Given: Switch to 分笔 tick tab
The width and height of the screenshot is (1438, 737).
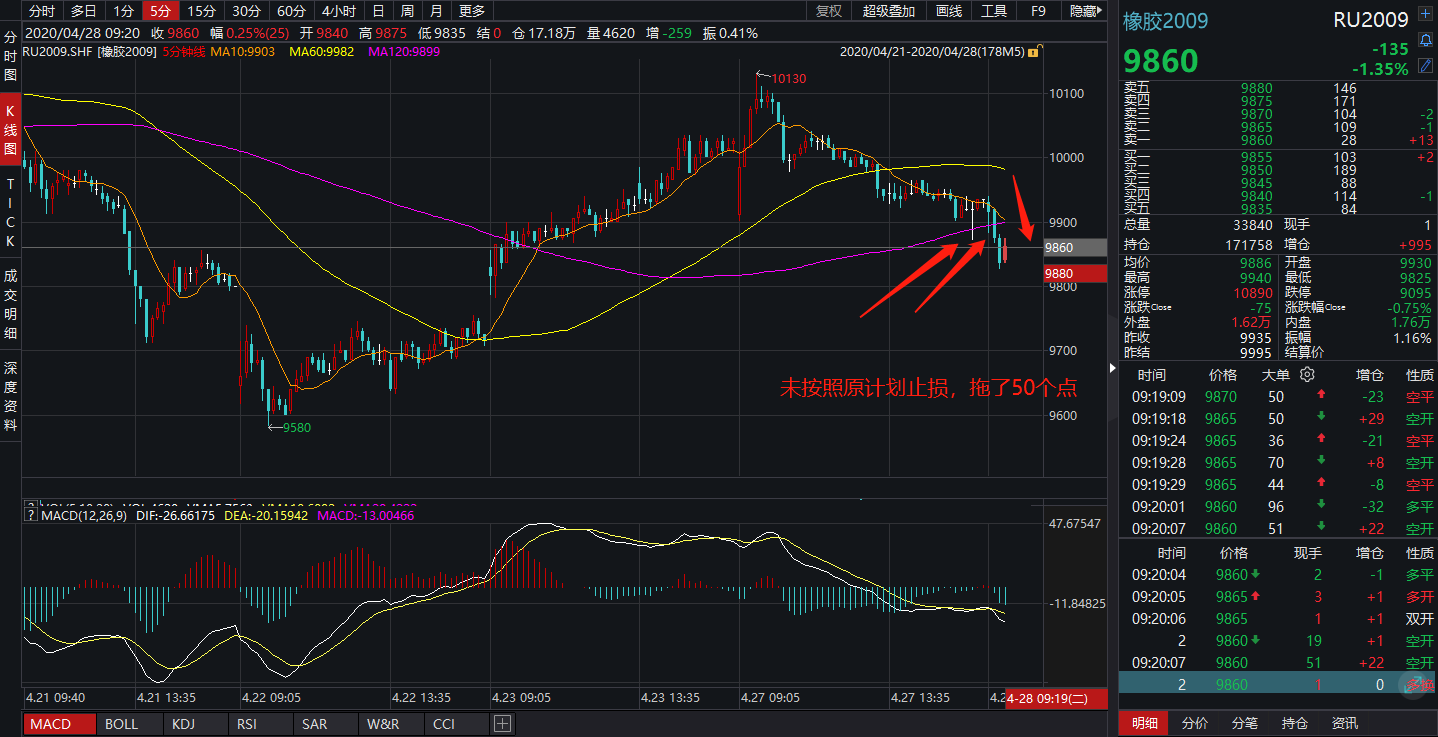Looking at the screenshot, I should pos(1245,723).
